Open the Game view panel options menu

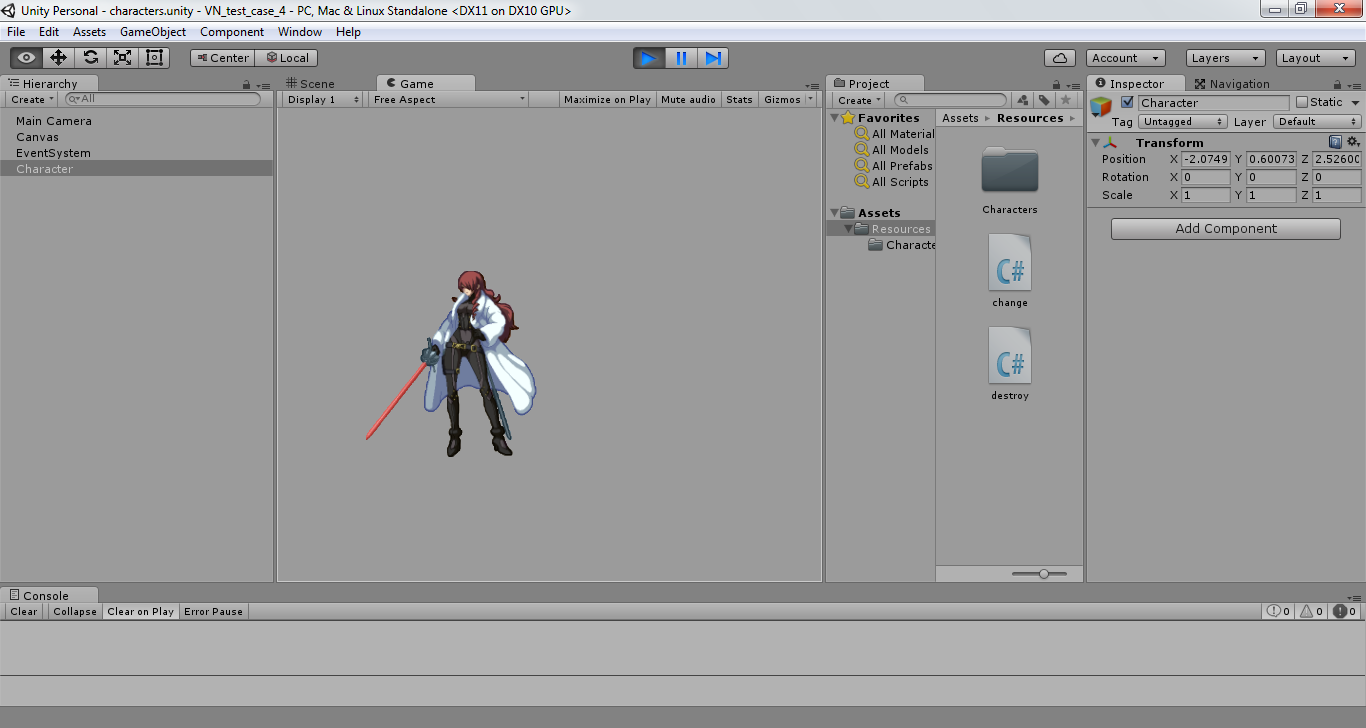click(814, 86)
